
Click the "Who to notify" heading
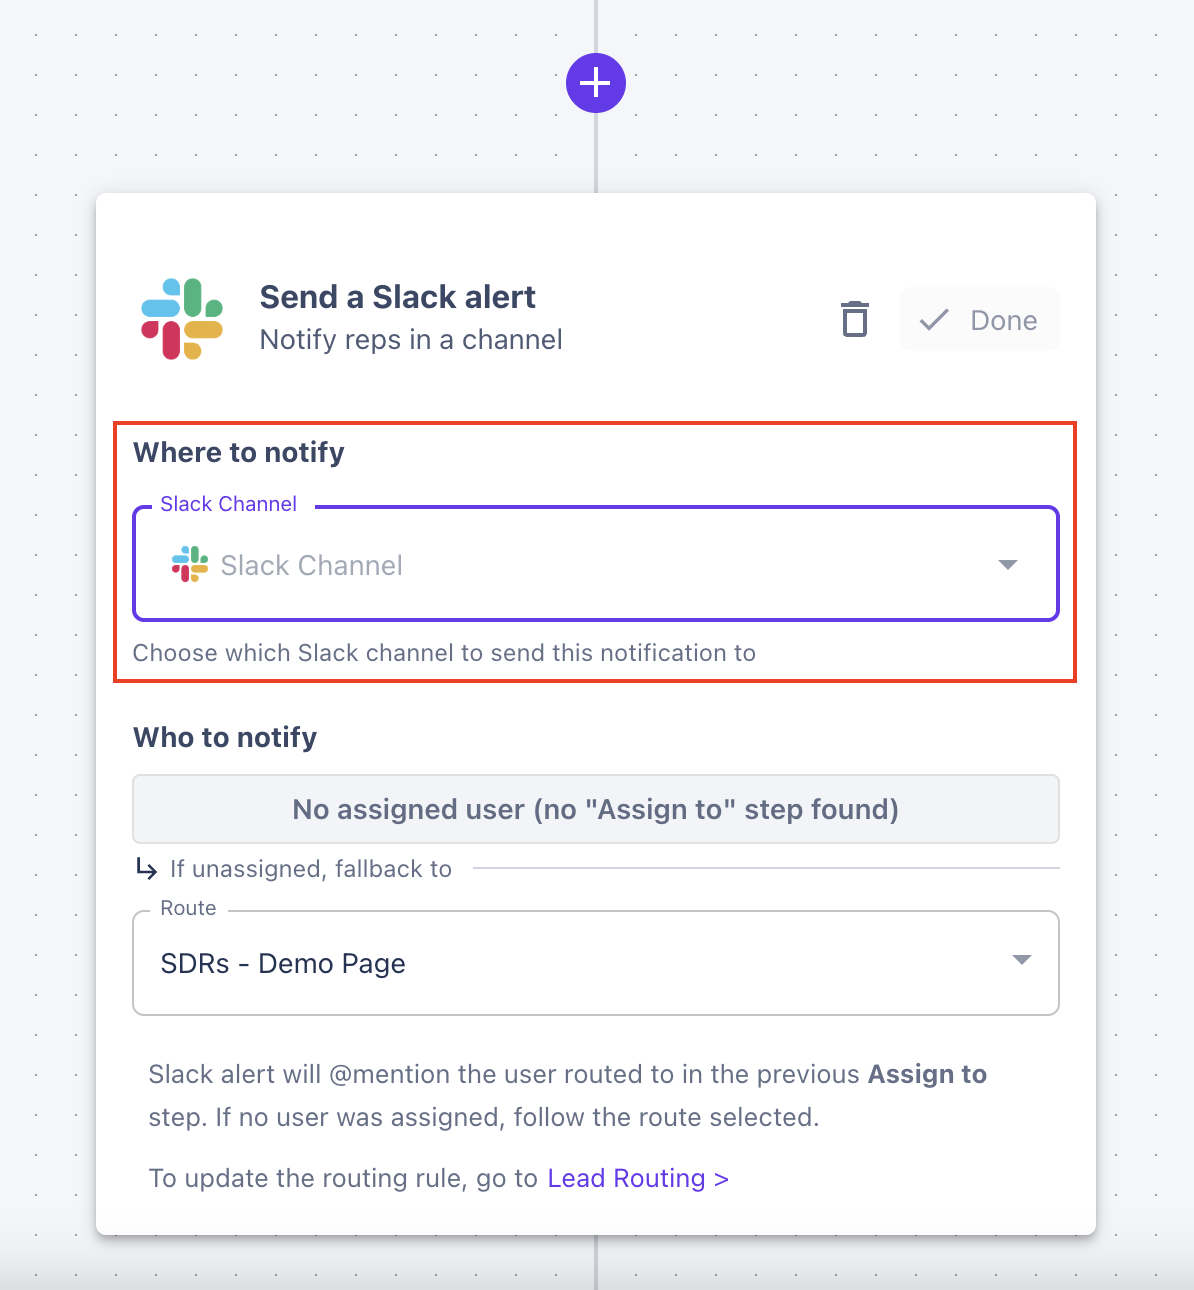[225, 737]
